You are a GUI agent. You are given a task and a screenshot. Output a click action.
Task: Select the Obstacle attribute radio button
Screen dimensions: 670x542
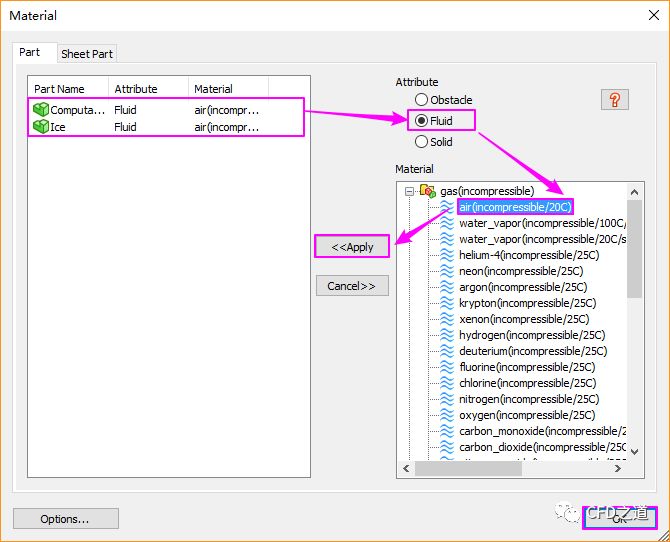coord(422,100)
